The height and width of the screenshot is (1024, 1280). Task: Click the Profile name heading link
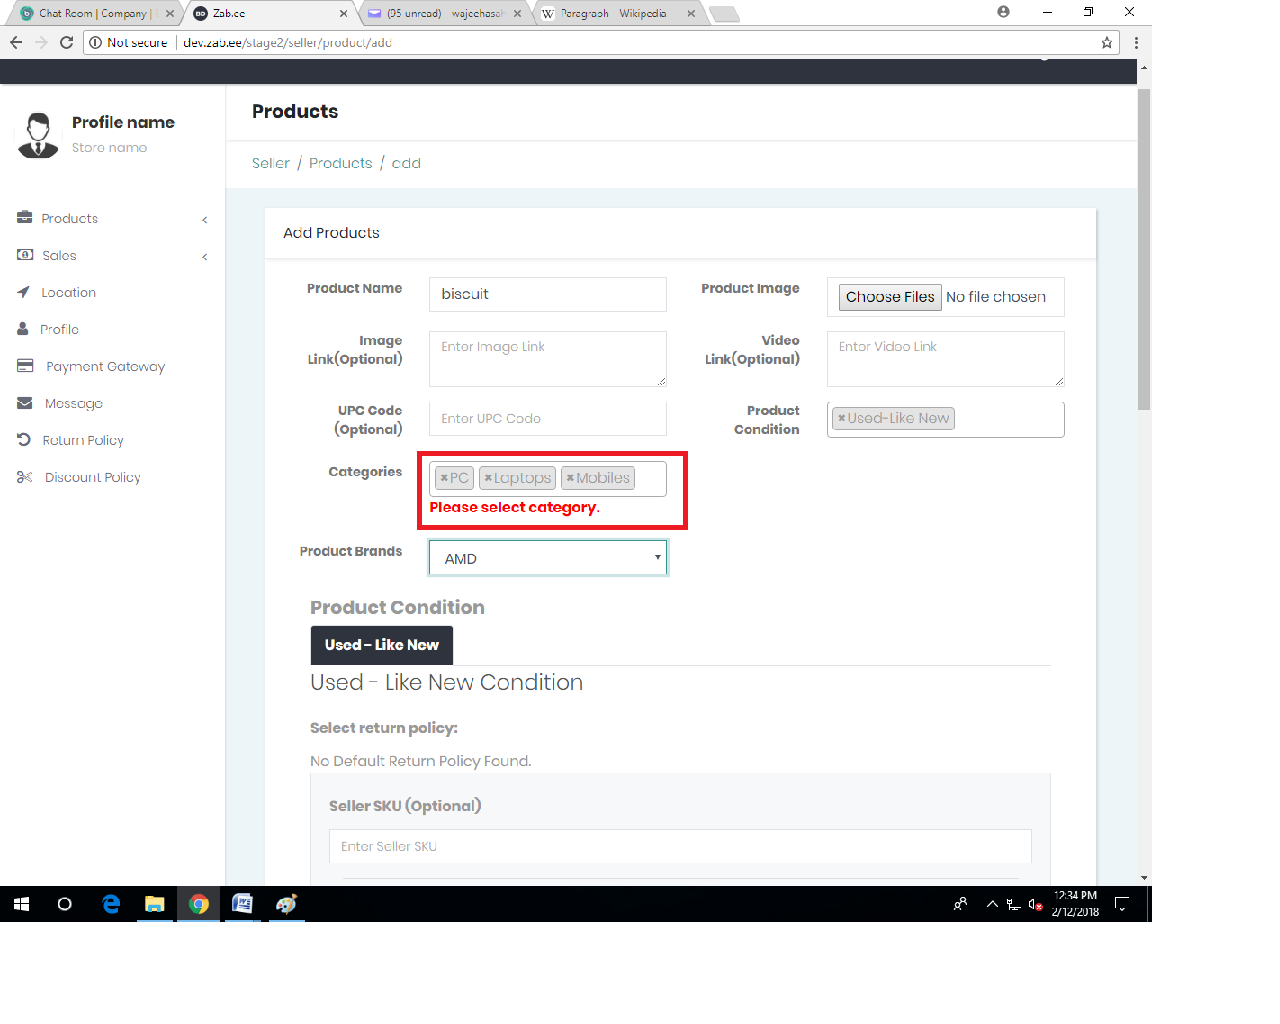click(x=123, y=122)
